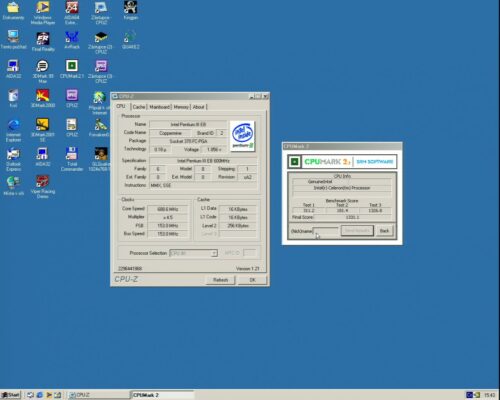
Task: Click the Show Desktop quick launch icon
Action: coord(30,395)
